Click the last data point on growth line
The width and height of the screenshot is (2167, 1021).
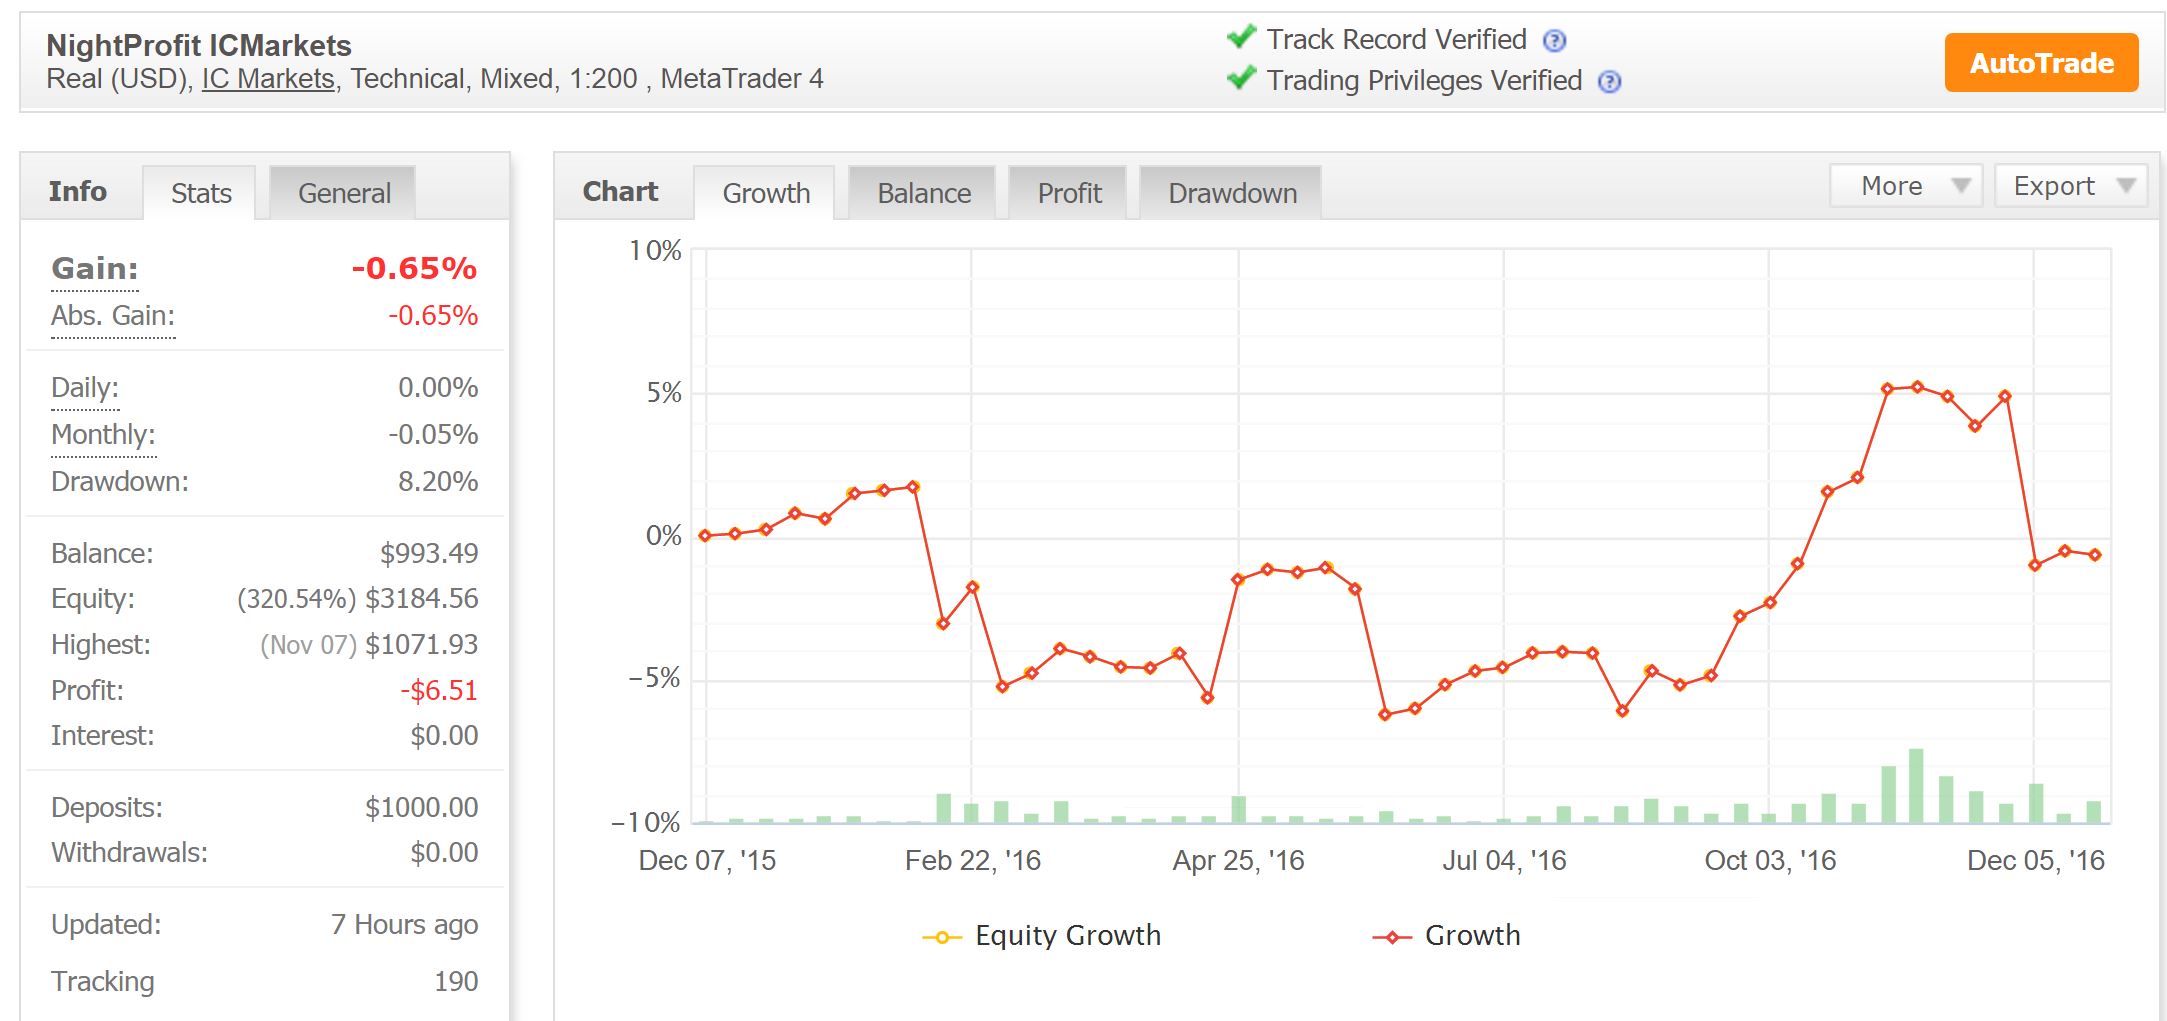(x=2095, y=555)
